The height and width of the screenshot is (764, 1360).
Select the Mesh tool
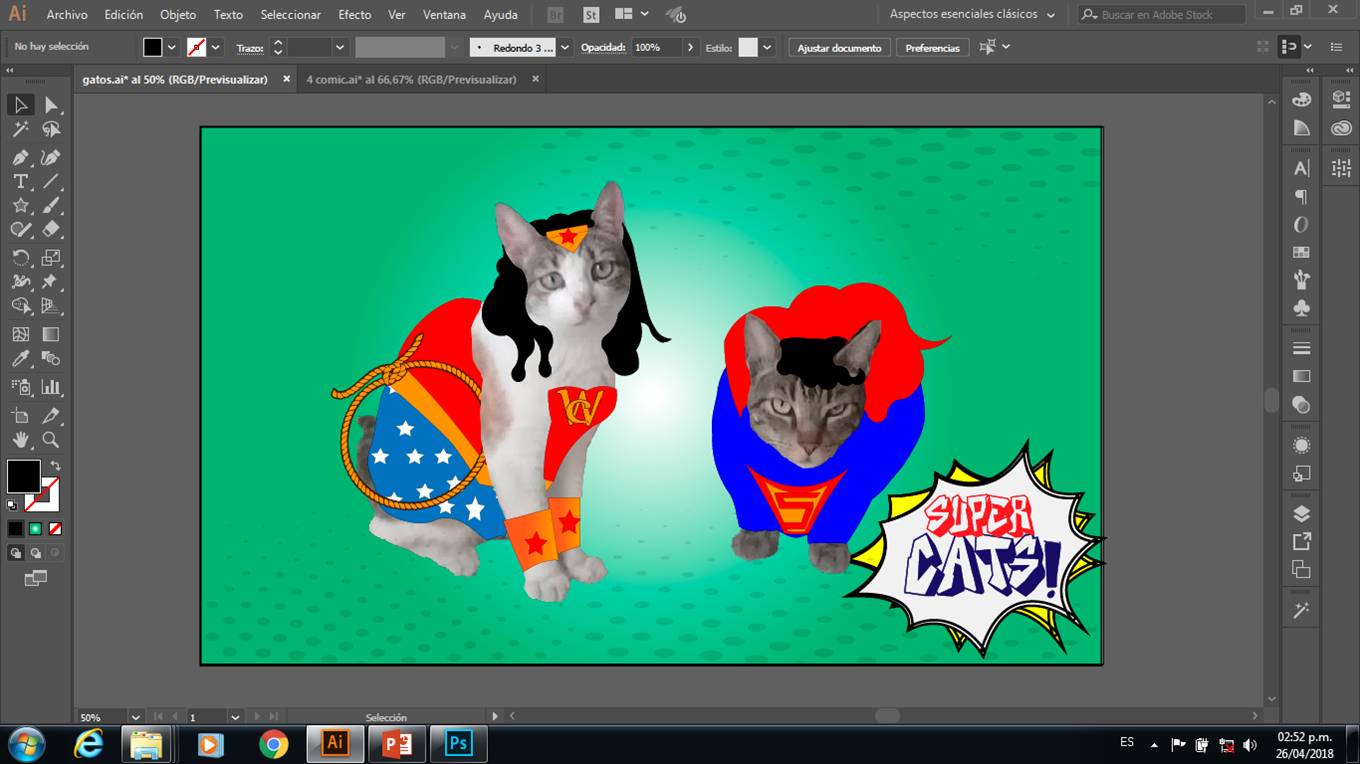pos(20,334)
